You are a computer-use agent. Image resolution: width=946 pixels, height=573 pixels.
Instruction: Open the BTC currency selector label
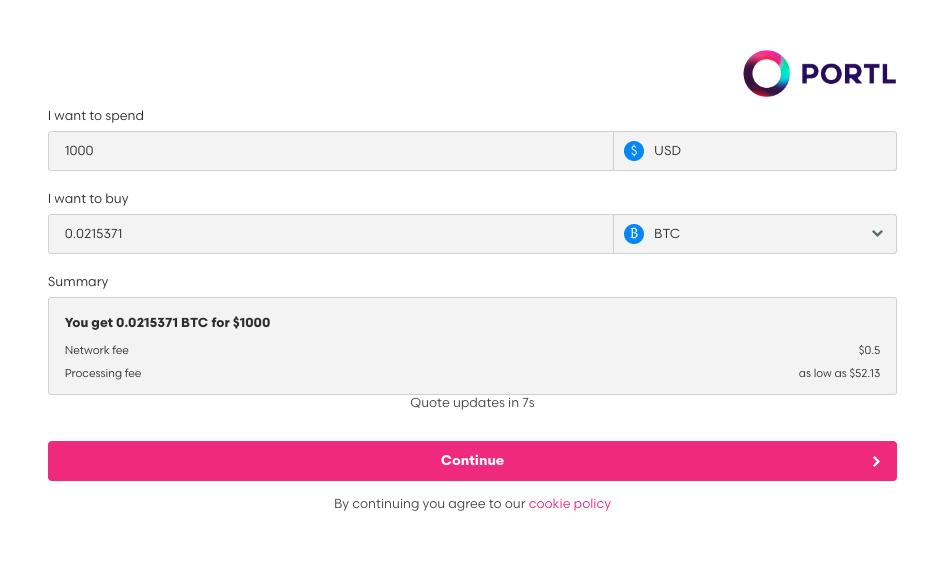pyautogui.click(x=667, y=234)
